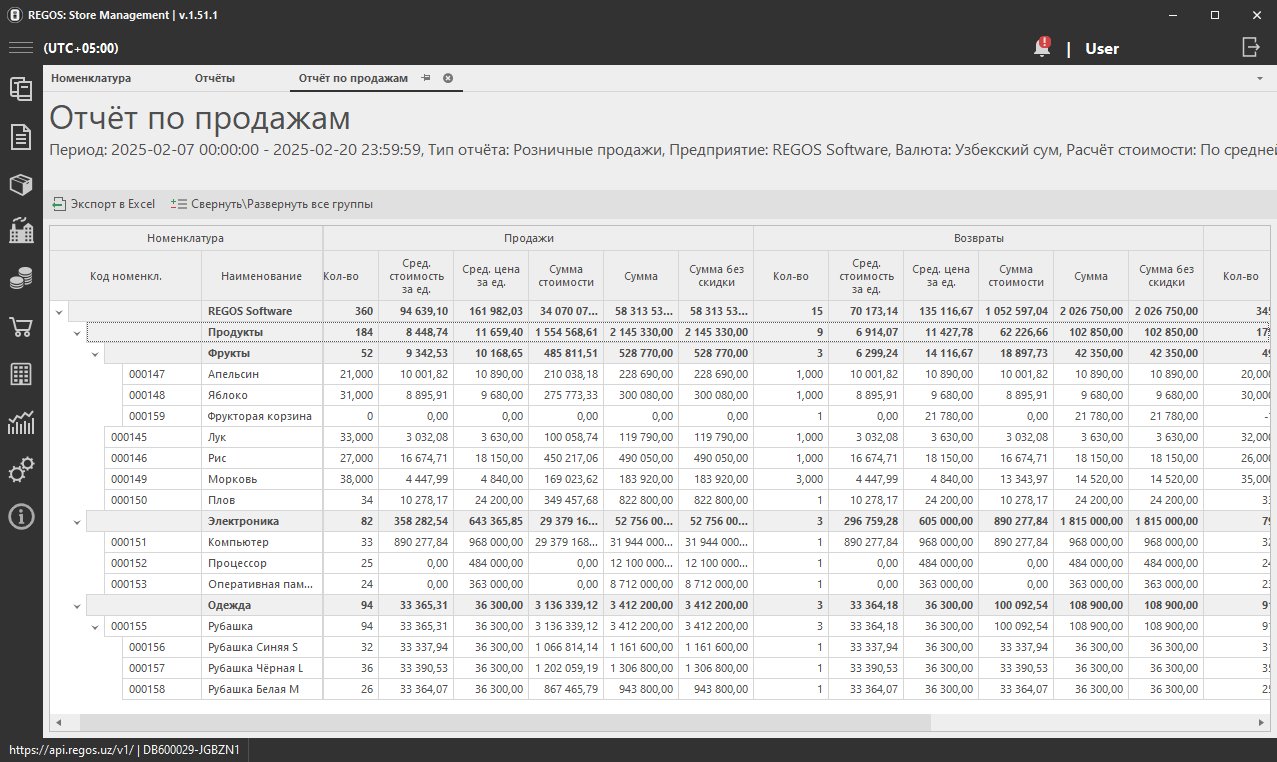The height and width of the screenshot is (762, 1277).
Task: Open the chart reports sidebar icon
Action: (x=21, y=422)
